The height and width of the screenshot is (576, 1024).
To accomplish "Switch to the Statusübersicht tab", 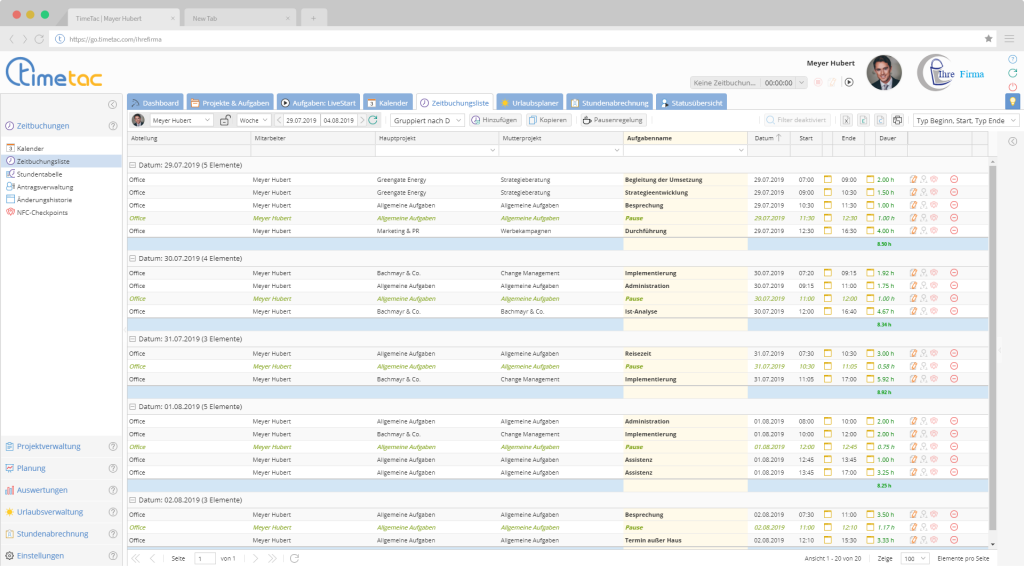I will (x=692, y=103).
